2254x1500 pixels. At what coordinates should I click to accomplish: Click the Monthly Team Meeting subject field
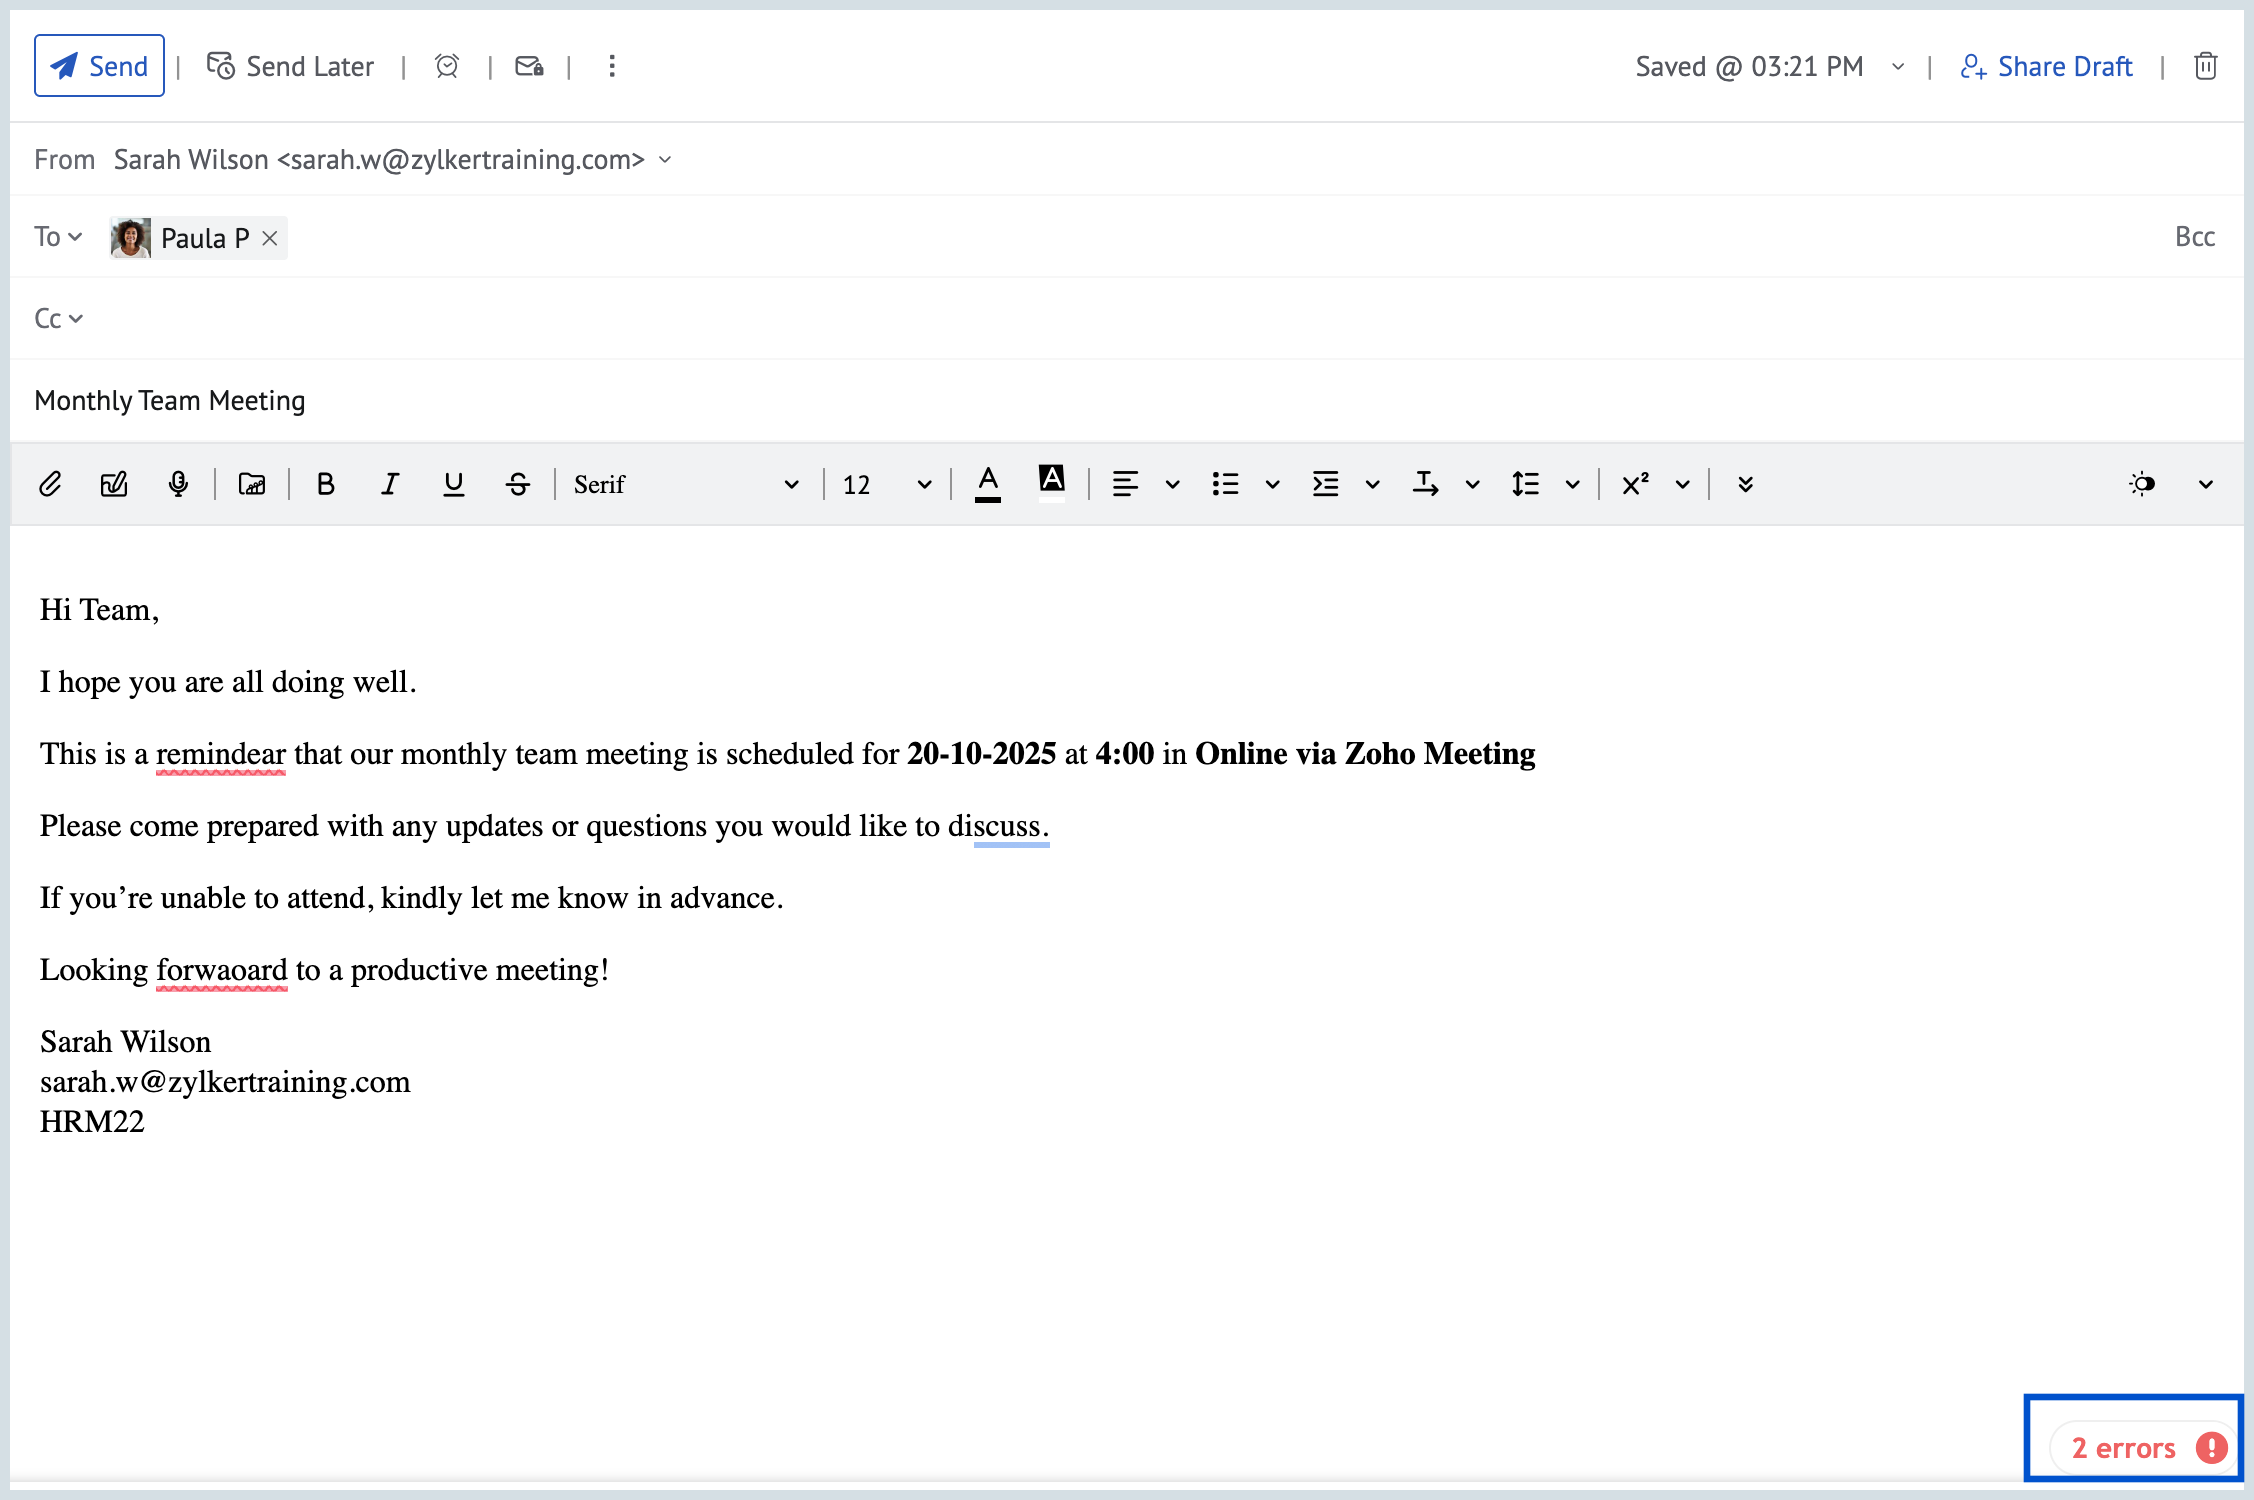point(170,401)
